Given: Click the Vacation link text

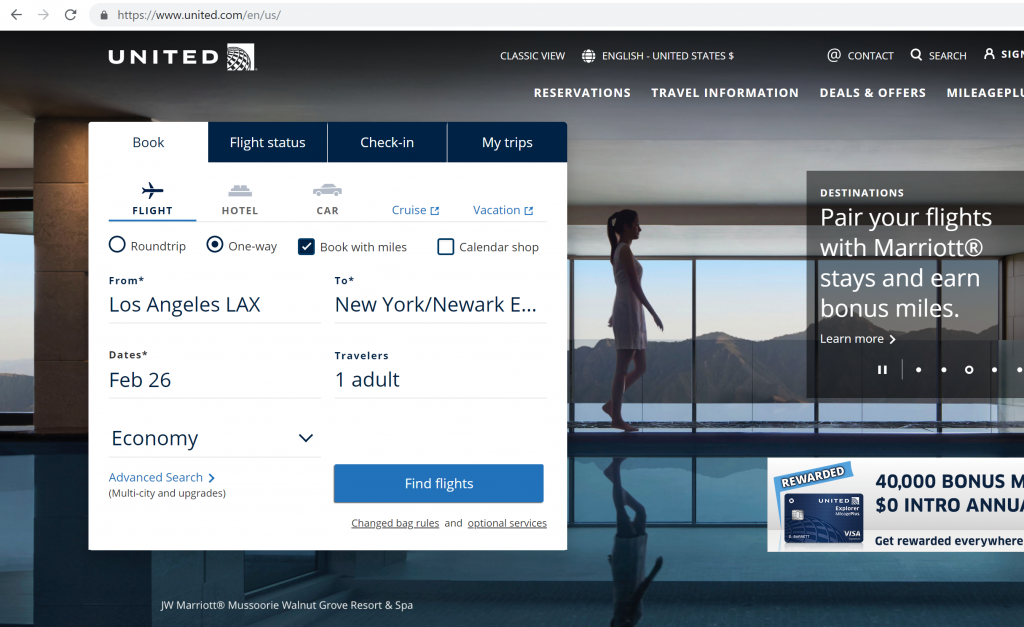Looking at the screenshot, I should [496, 210].
